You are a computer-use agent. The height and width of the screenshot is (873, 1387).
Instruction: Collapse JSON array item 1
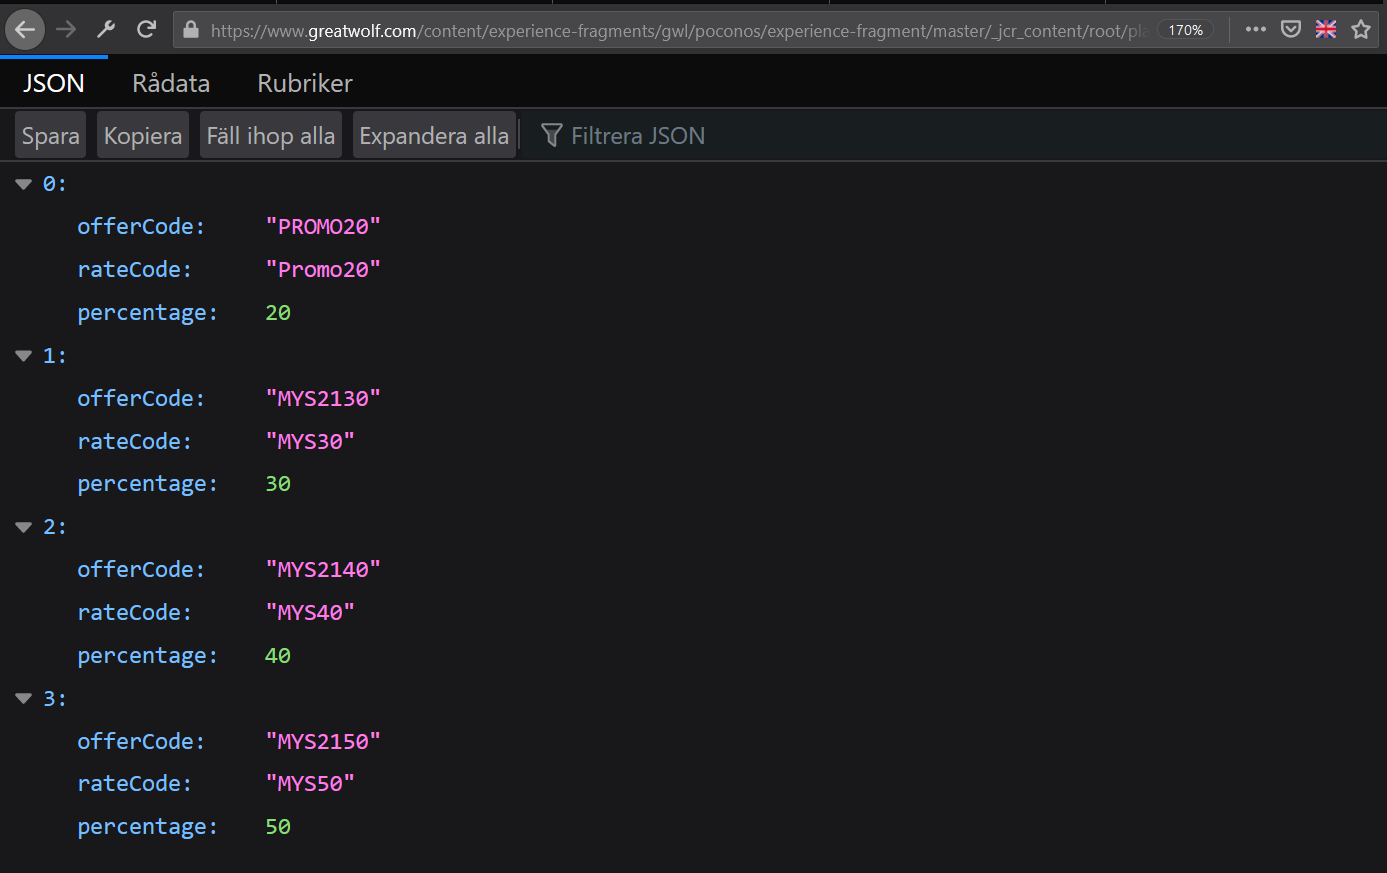coord(24,356)
